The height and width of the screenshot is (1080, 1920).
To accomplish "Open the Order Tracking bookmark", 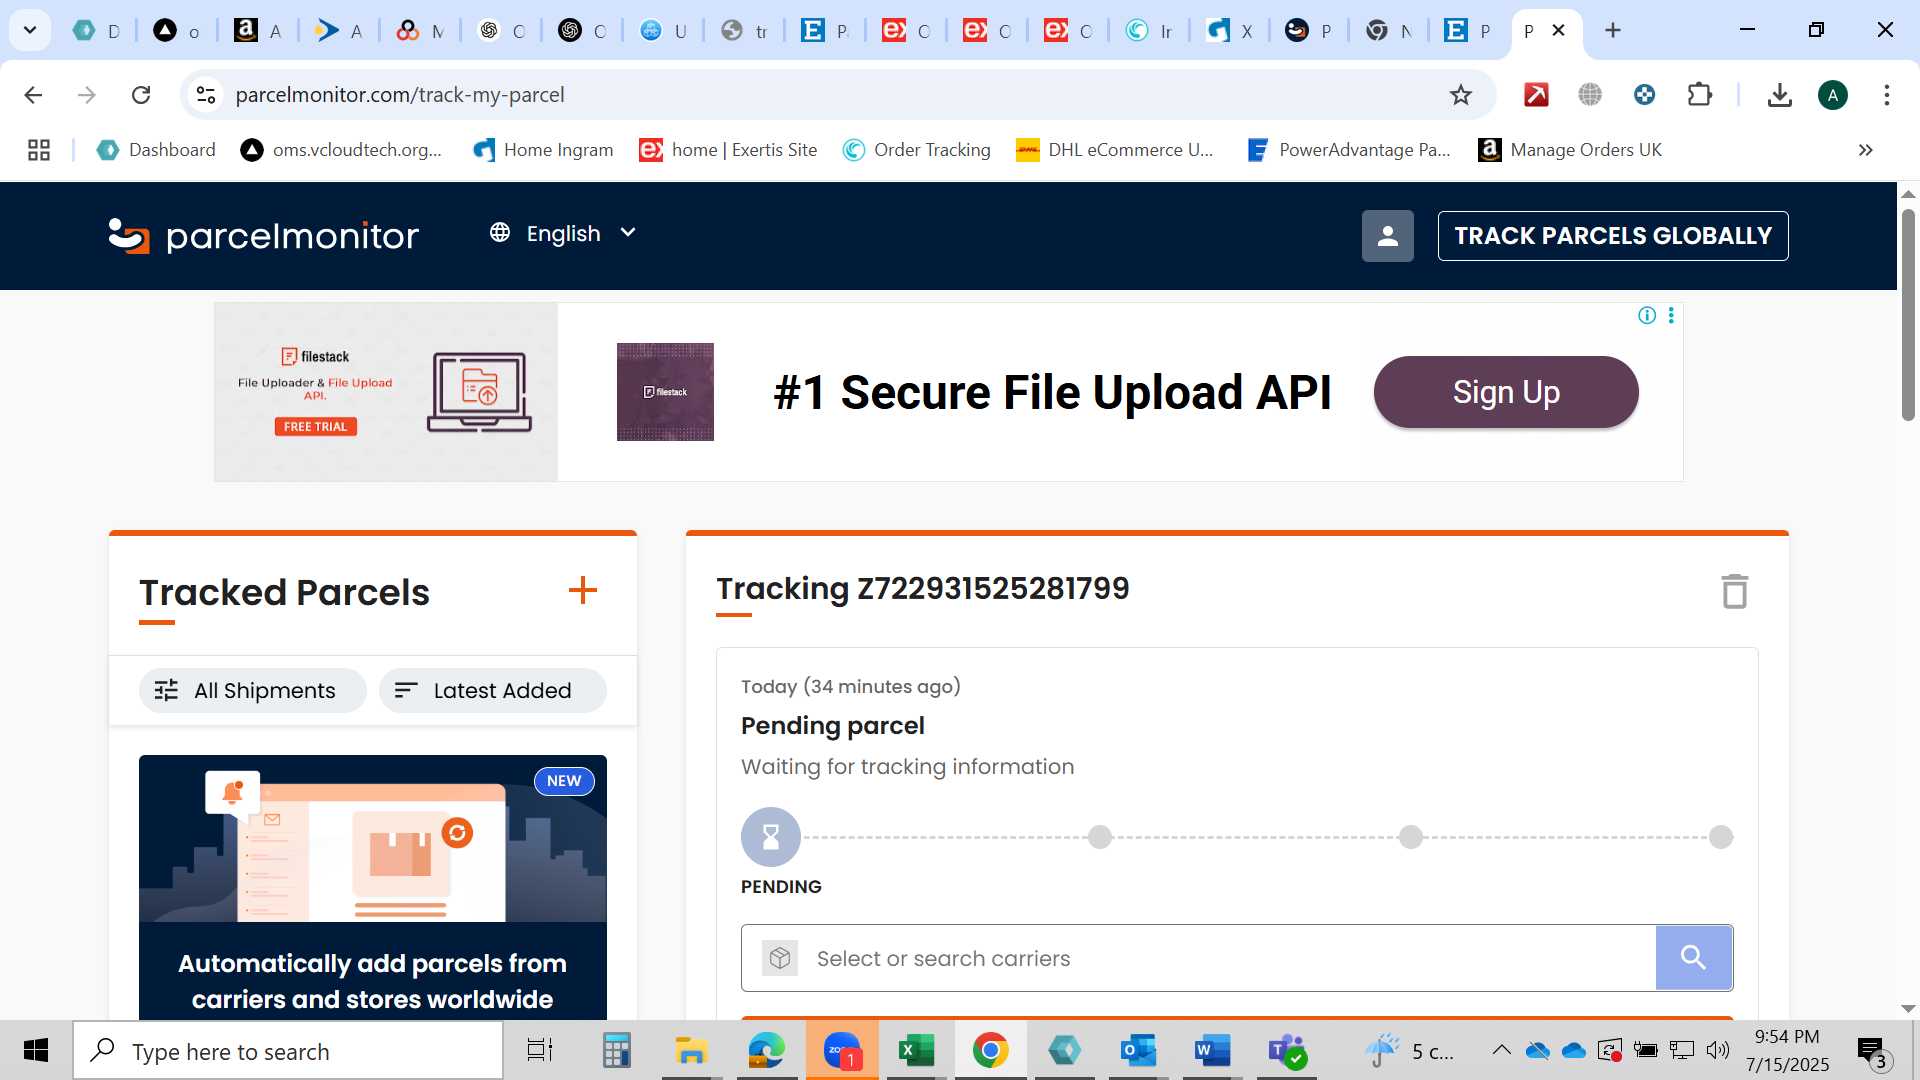I will pyautogui.click(x=916, y=150).
